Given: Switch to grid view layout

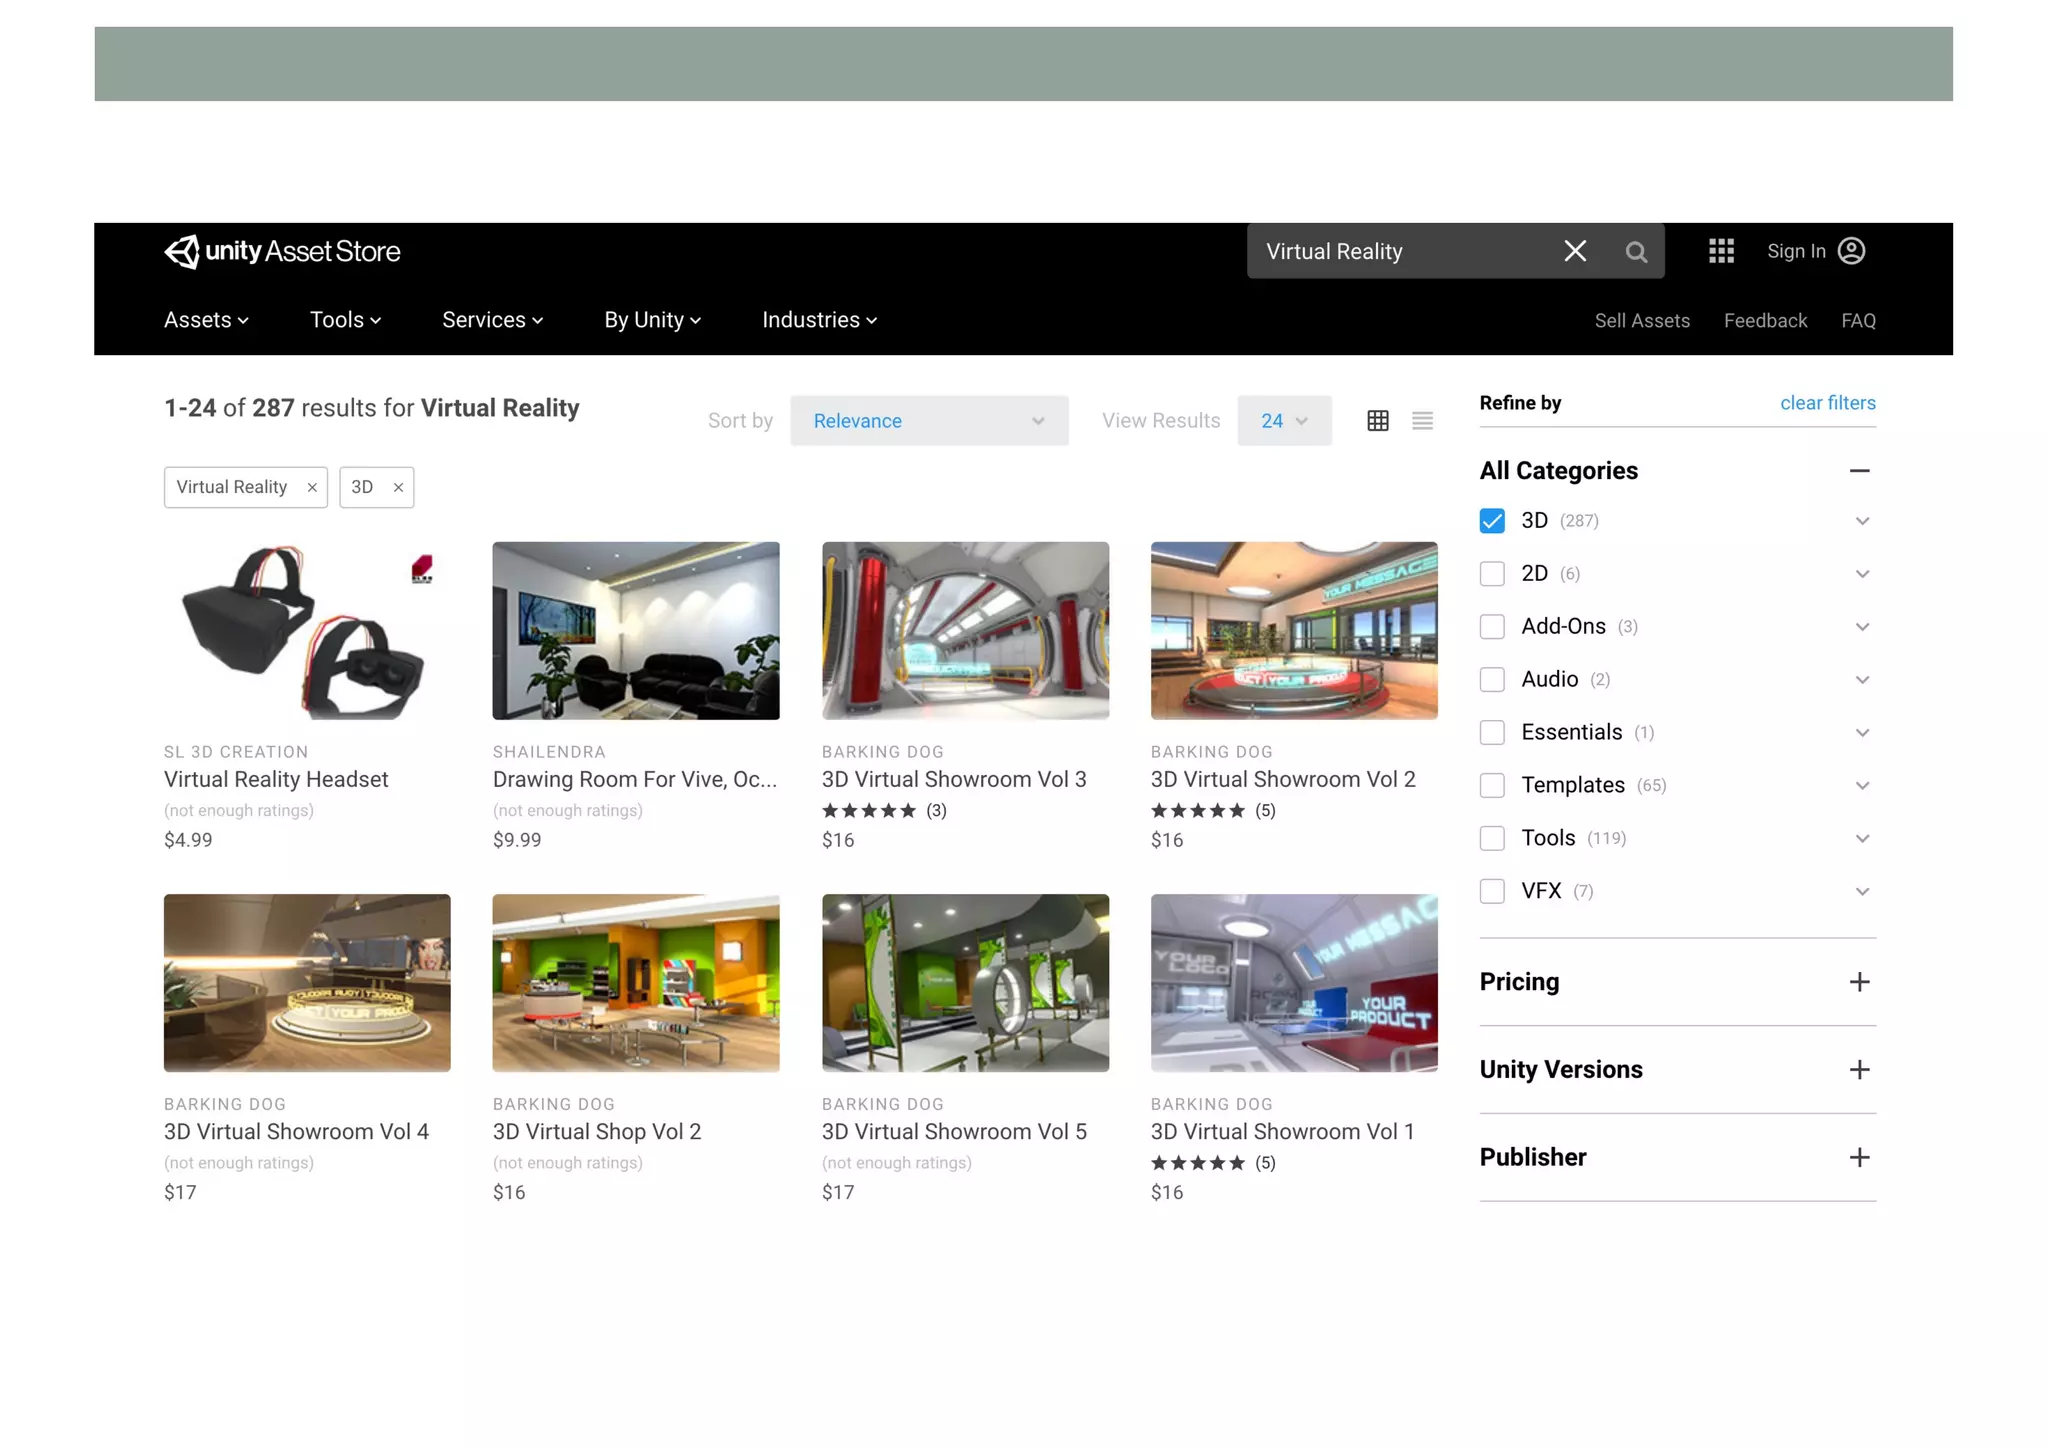Looking at the screenshot, I should pyautogui.click(x=1378, y=421).
